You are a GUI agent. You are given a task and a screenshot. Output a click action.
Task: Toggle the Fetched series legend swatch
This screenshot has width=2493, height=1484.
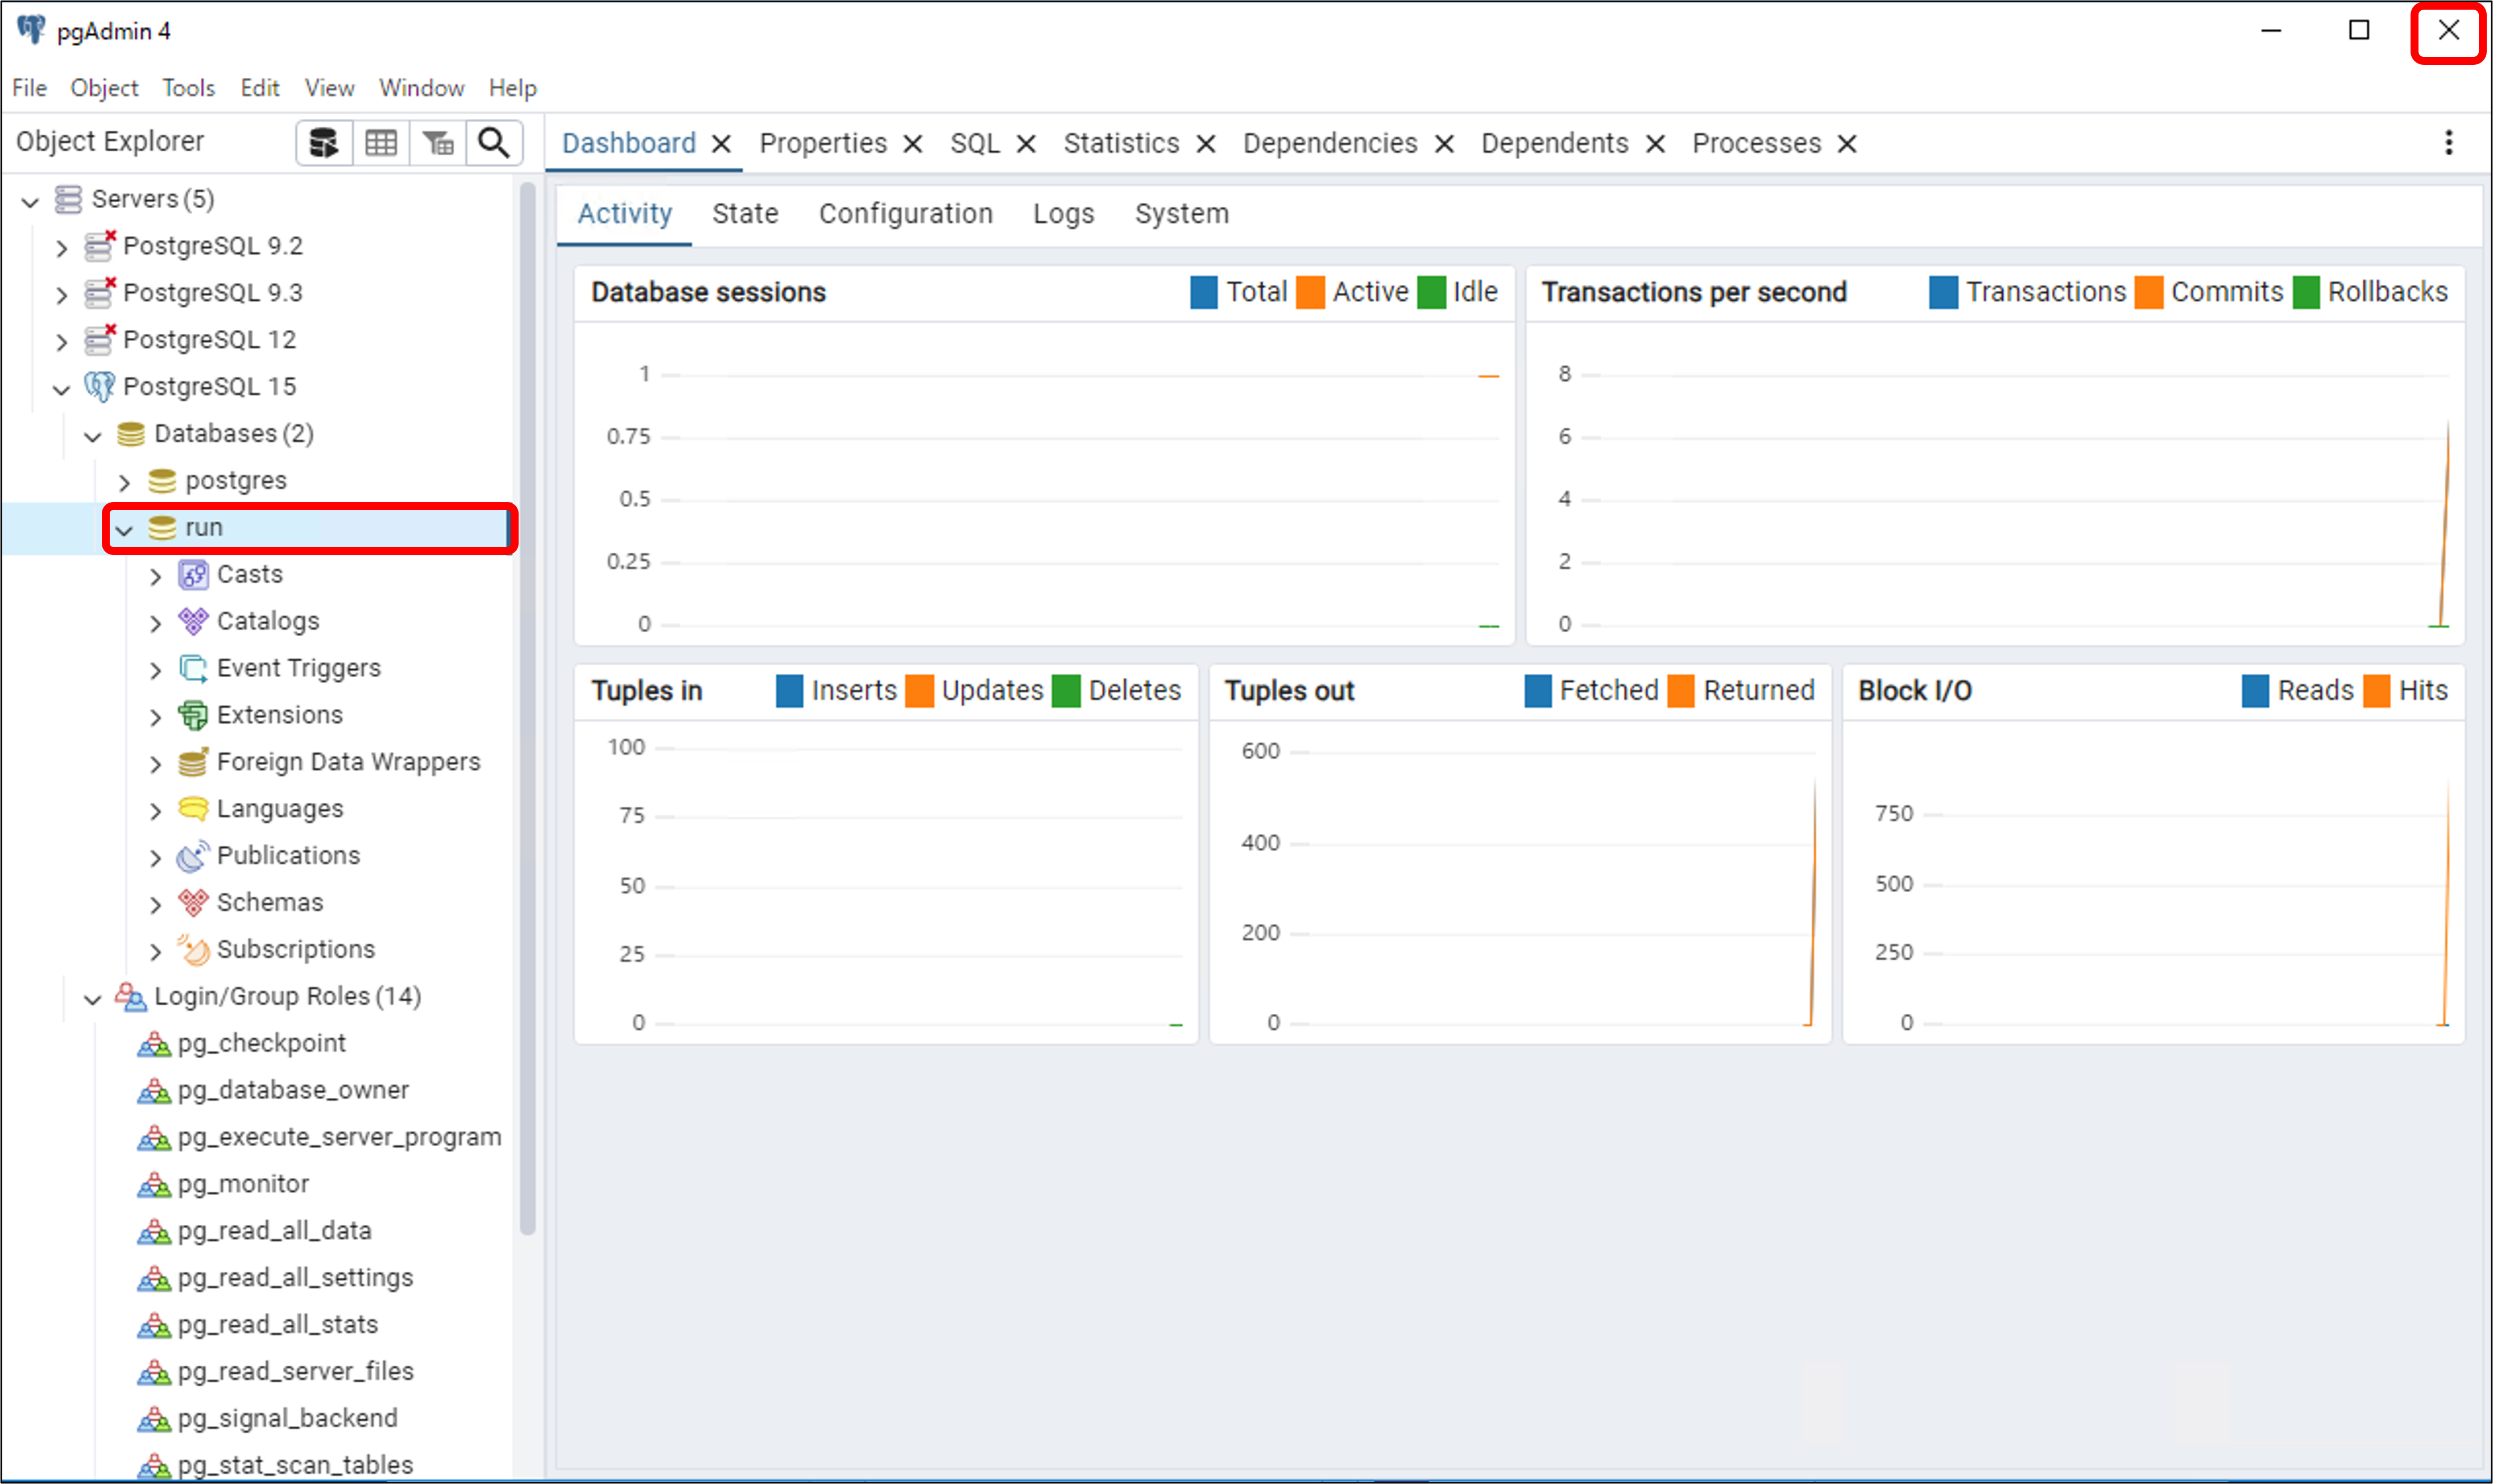tap(1538, 691)
